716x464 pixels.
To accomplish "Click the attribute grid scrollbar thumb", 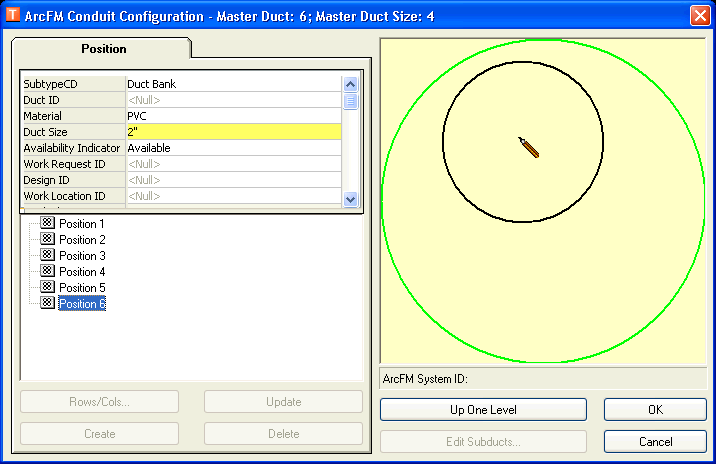I will [350, 101].
